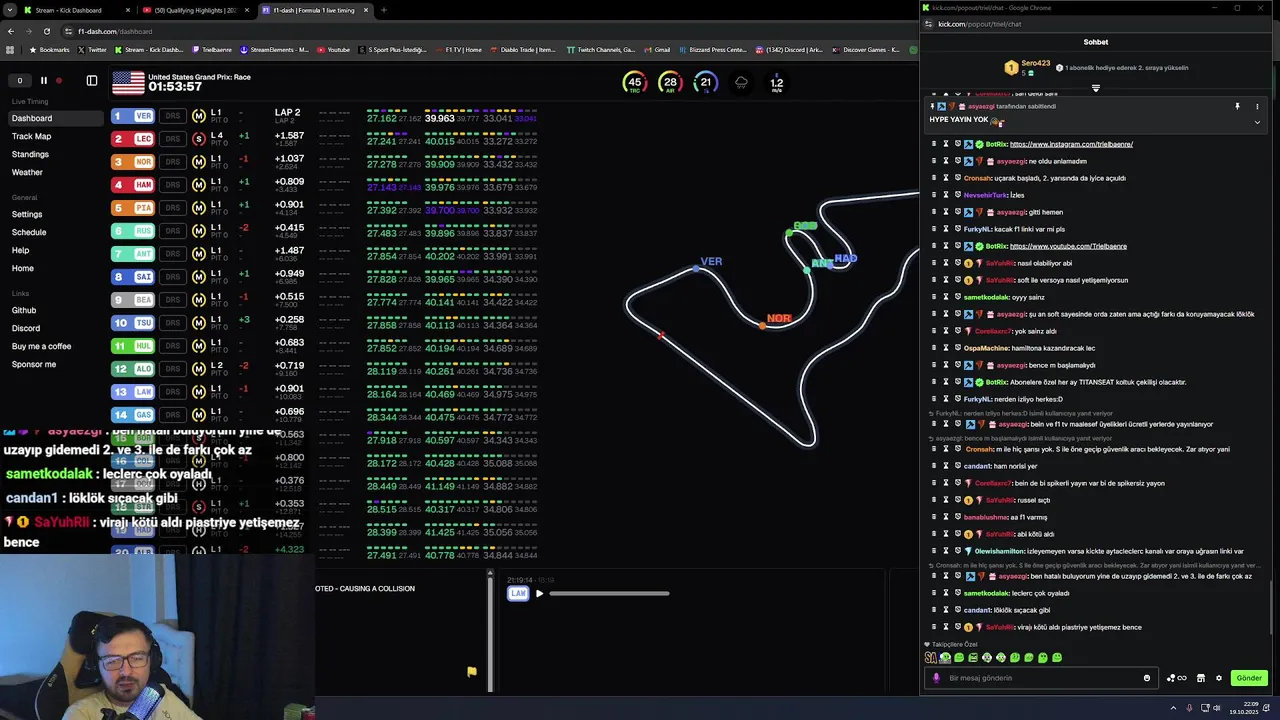Click medium tyre icon in VER row
This screenshot has width=1280, height=720.
(199, 116)
